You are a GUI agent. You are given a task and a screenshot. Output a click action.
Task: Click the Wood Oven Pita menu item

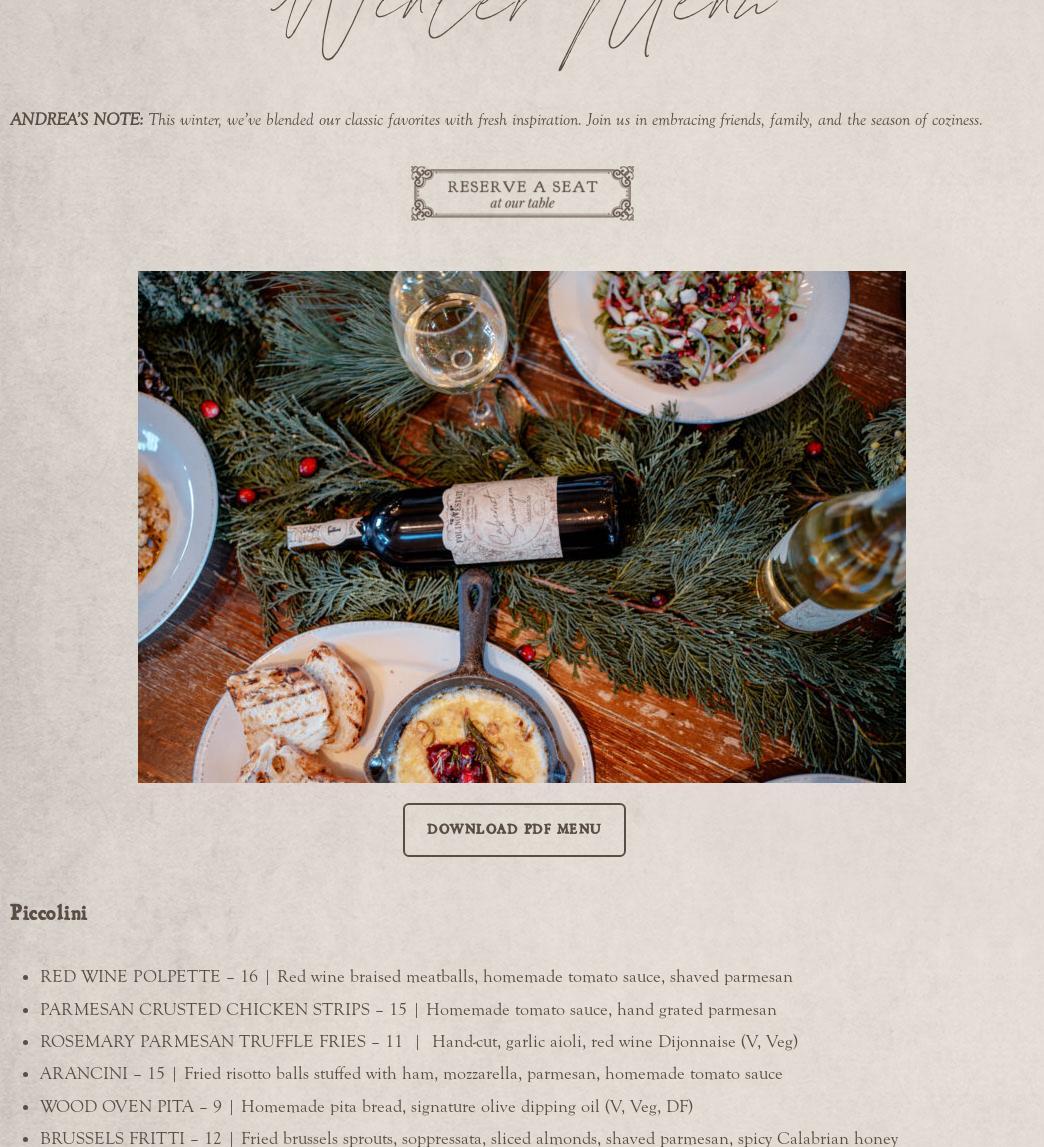[x=367, y=1107]
